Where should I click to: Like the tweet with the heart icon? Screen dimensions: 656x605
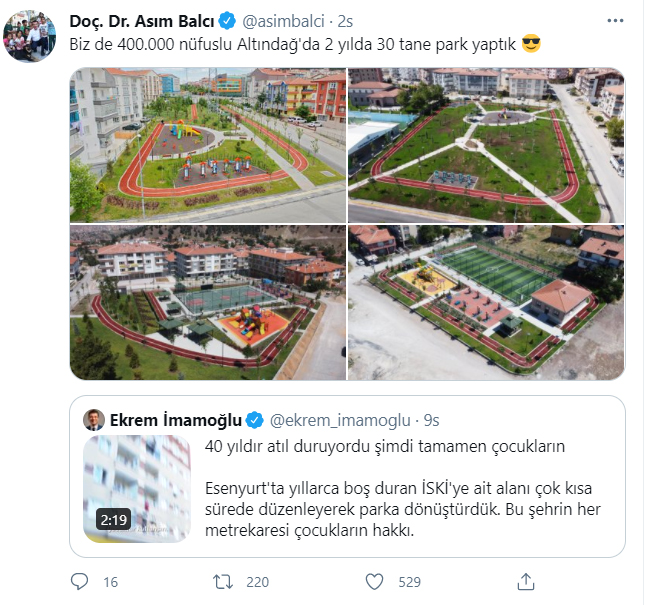374,582
